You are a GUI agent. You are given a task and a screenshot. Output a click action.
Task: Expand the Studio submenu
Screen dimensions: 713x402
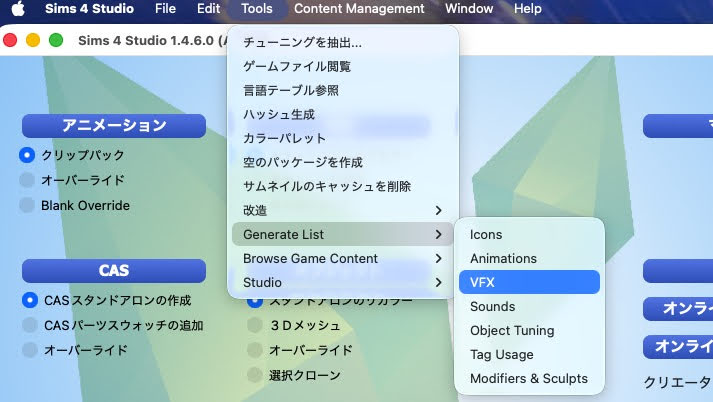click(342, 282)
